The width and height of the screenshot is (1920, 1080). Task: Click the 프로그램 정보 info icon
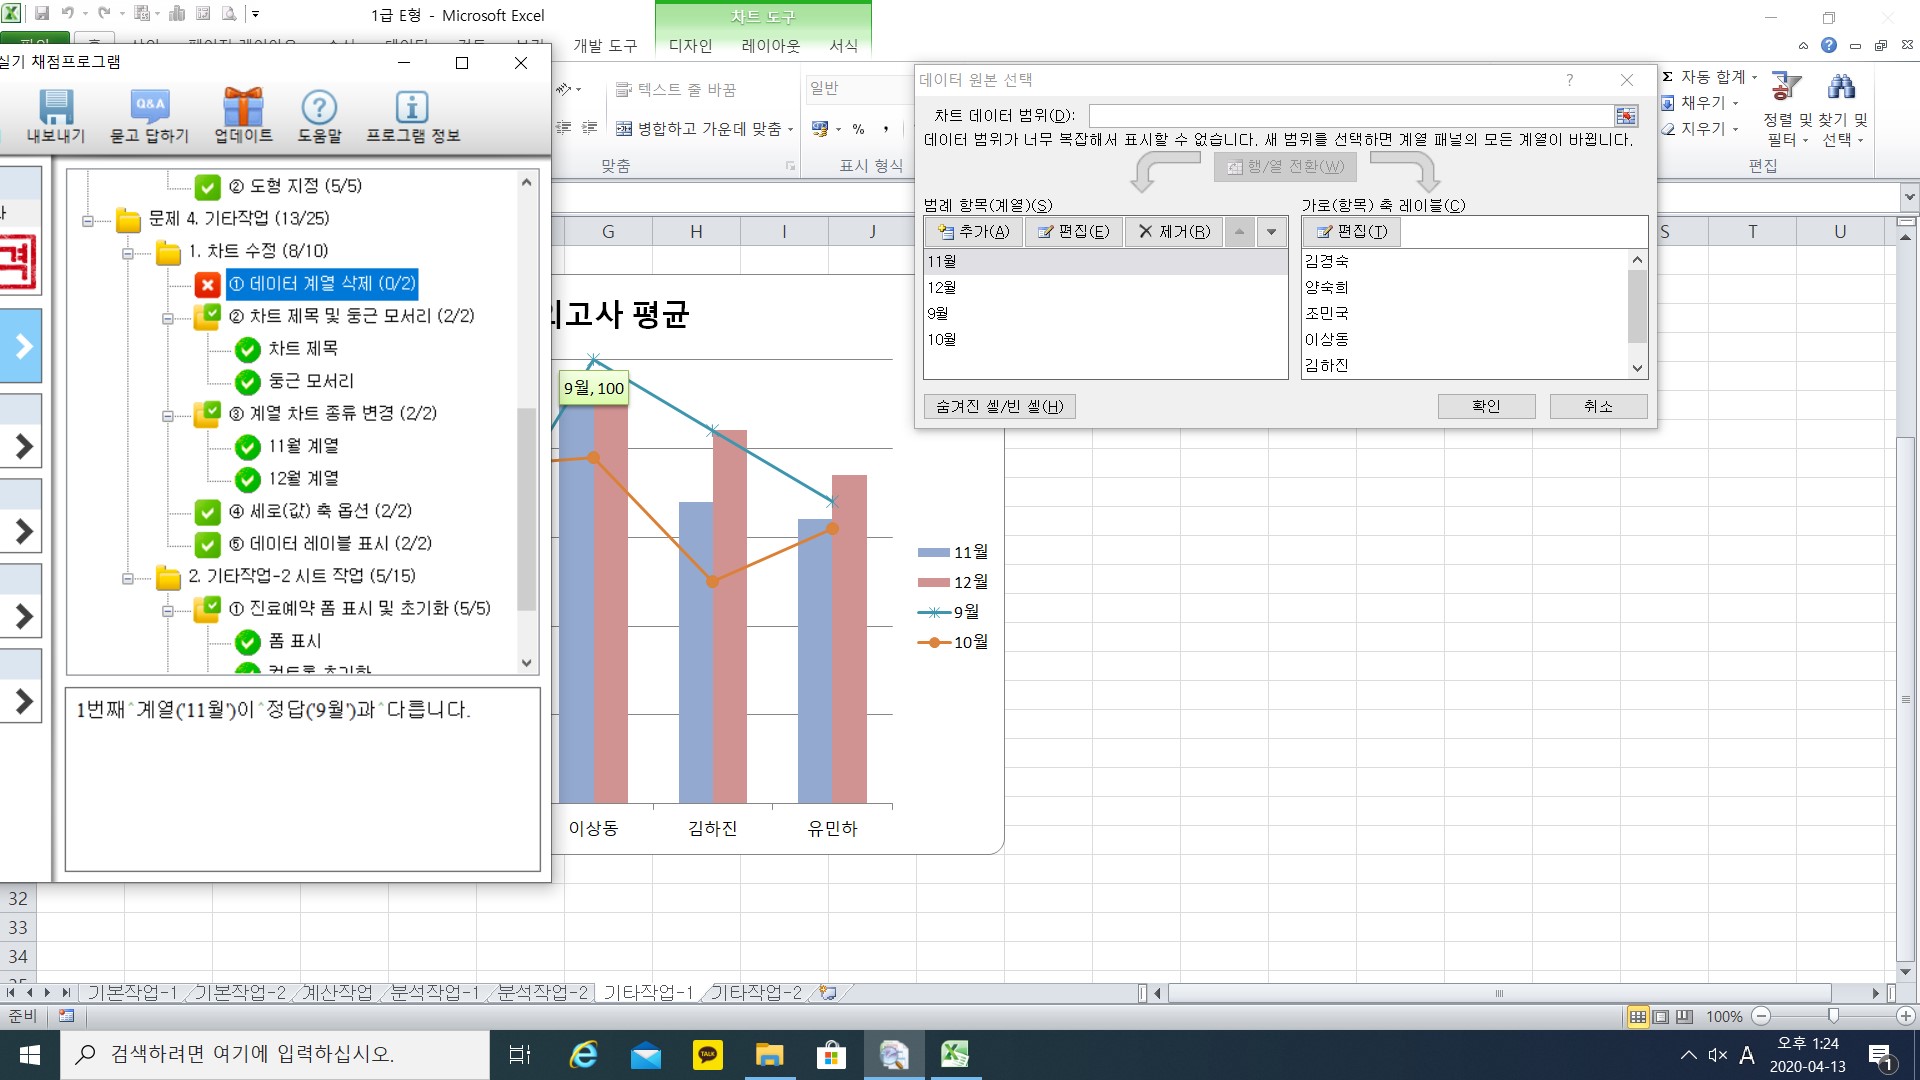point(412,108)
